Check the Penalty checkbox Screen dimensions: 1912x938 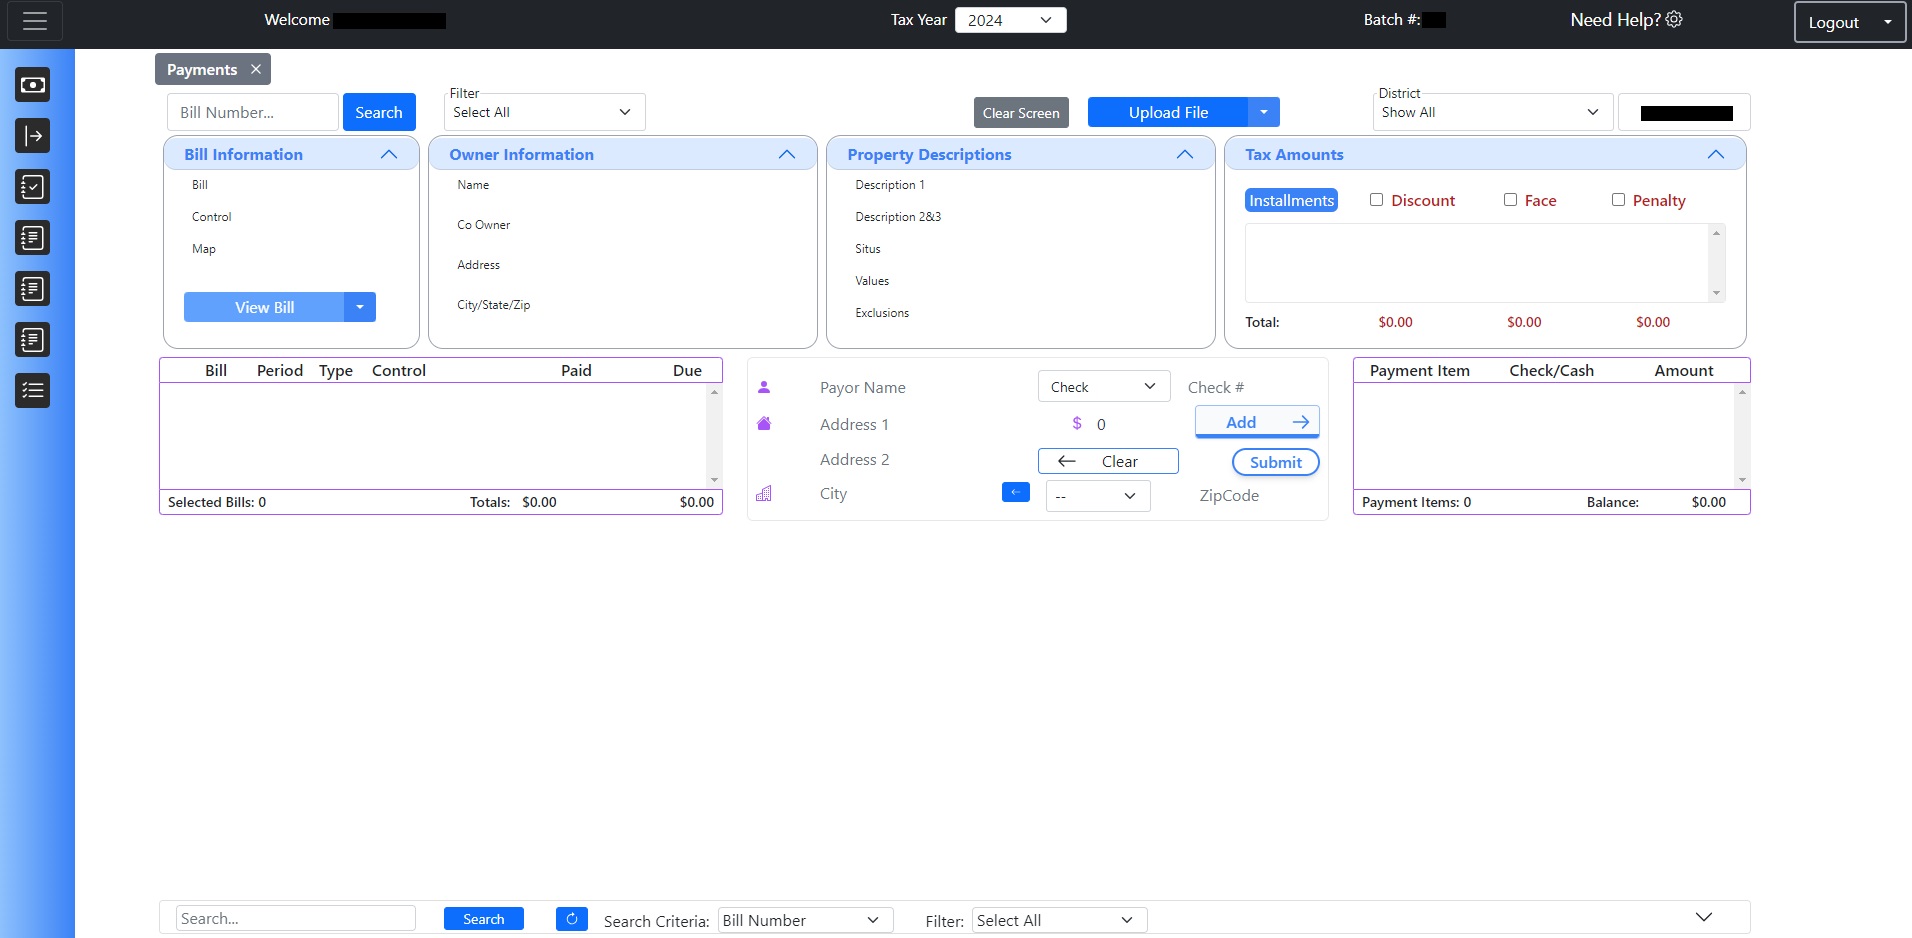(1618, 200)
